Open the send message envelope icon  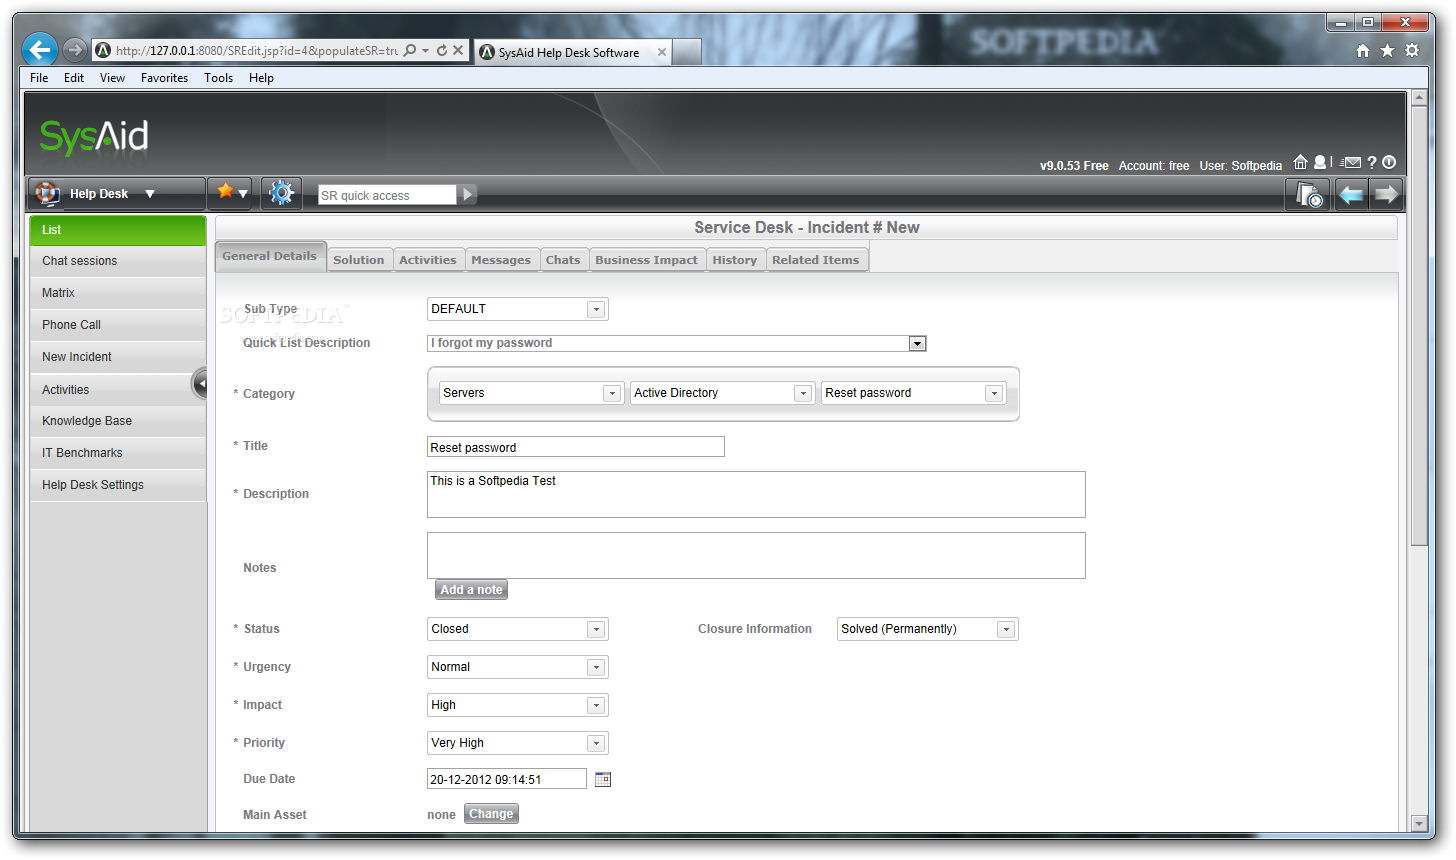pos(1352,163)
